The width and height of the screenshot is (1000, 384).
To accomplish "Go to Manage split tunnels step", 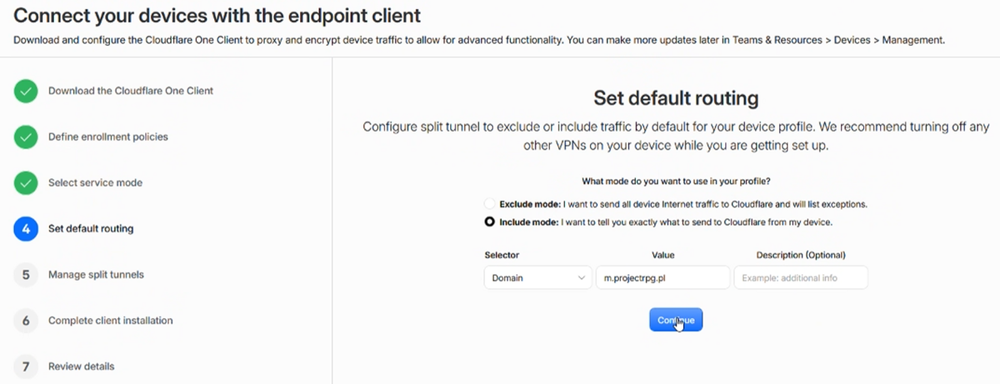I will (96, 275).
